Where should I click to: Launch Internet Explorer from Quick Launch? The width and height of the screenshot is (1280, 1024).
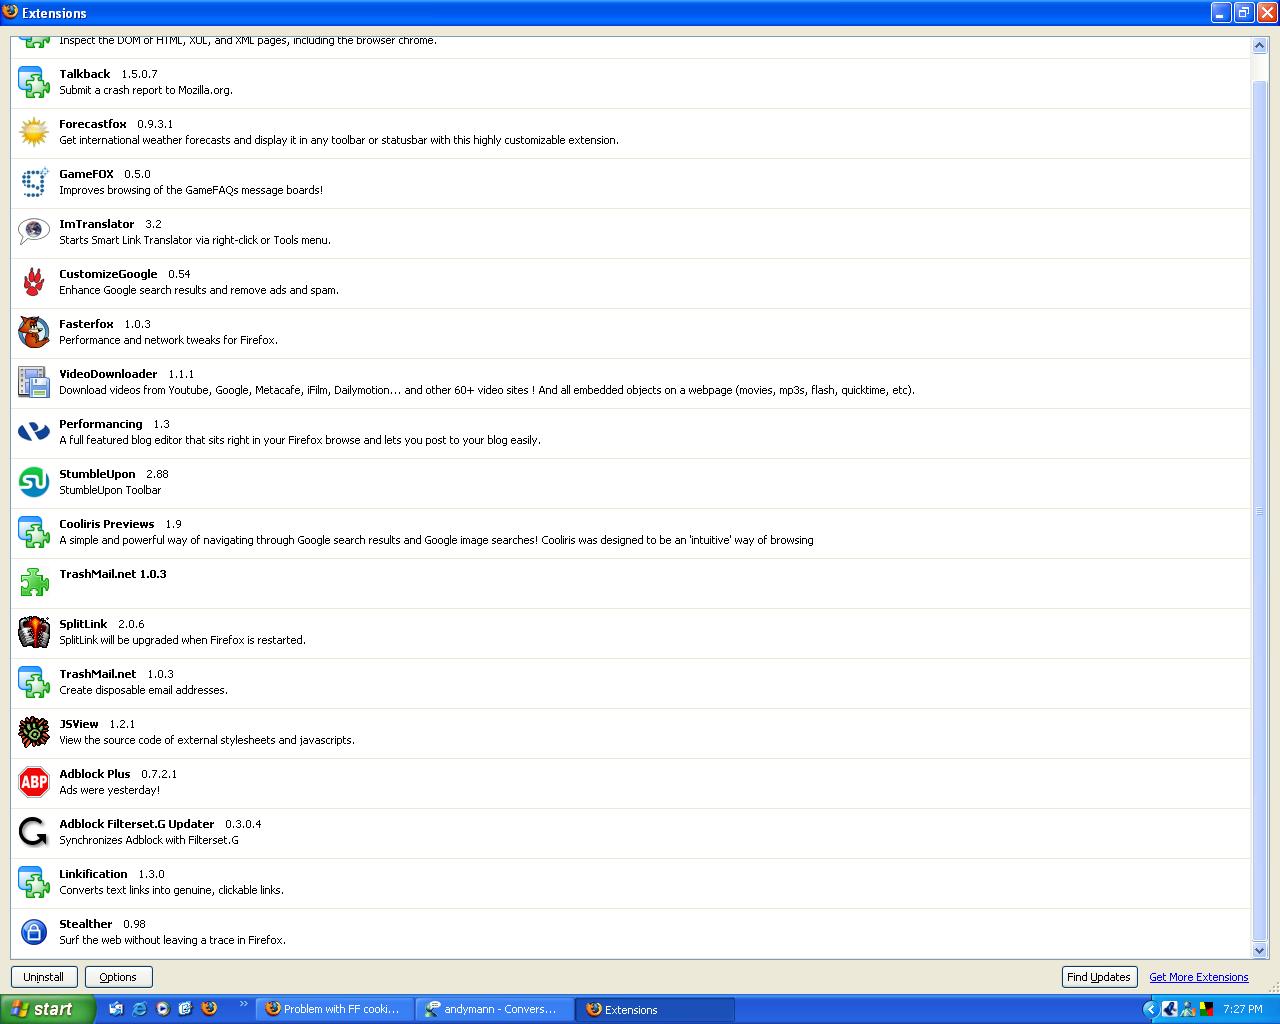point(139,1009)
